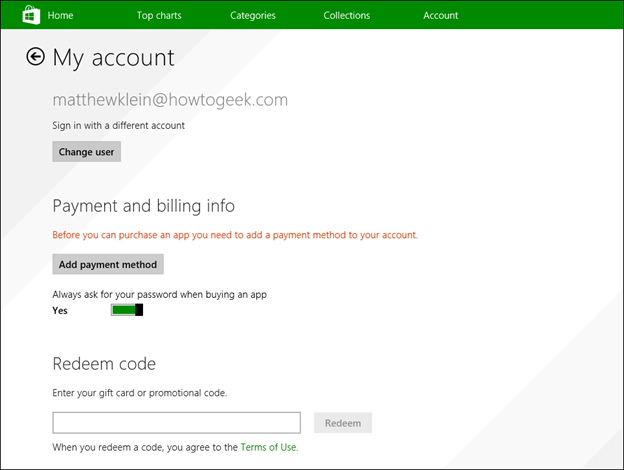The width and height of the screenshot is (624, 470).
Task: Toggle the always ask for password switch
Action: (x=127, y=310)
